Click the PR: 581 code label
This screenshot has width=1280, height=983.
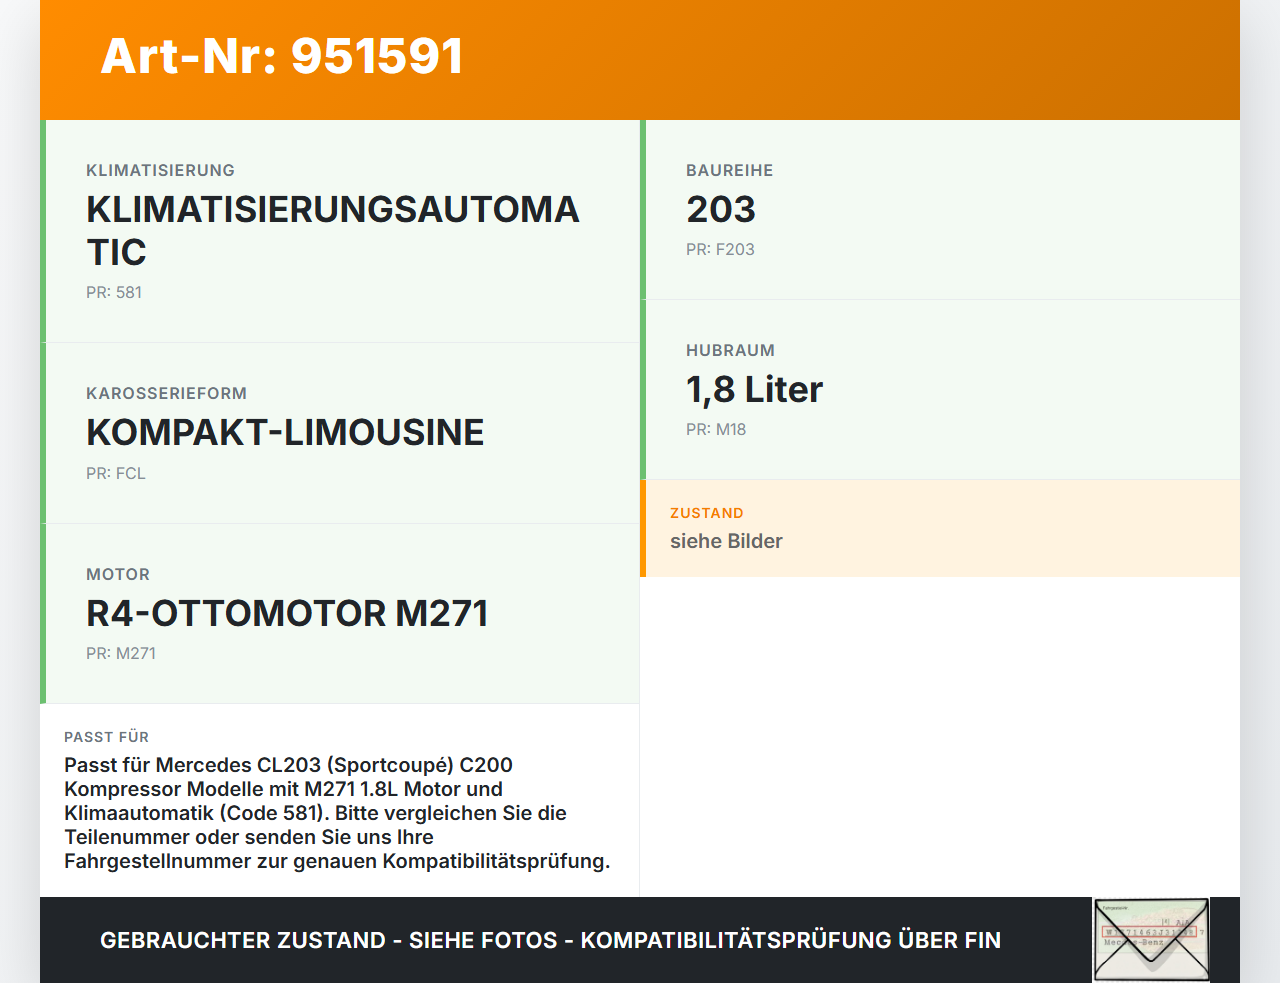pyautogui.click(x=114, y=292)
